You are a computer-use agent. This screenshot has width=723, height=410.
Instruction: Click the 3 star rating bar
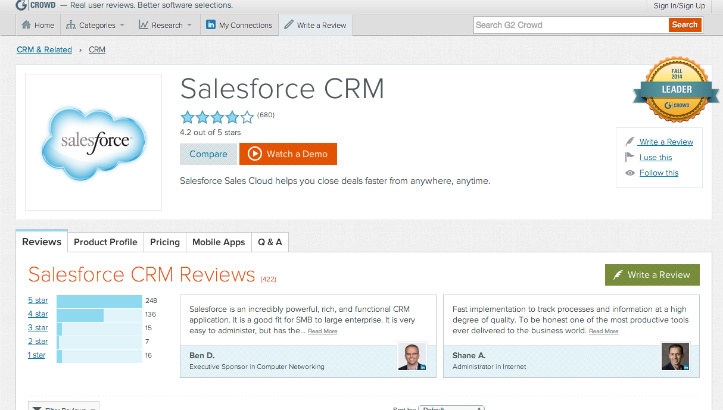pos(99,329)
